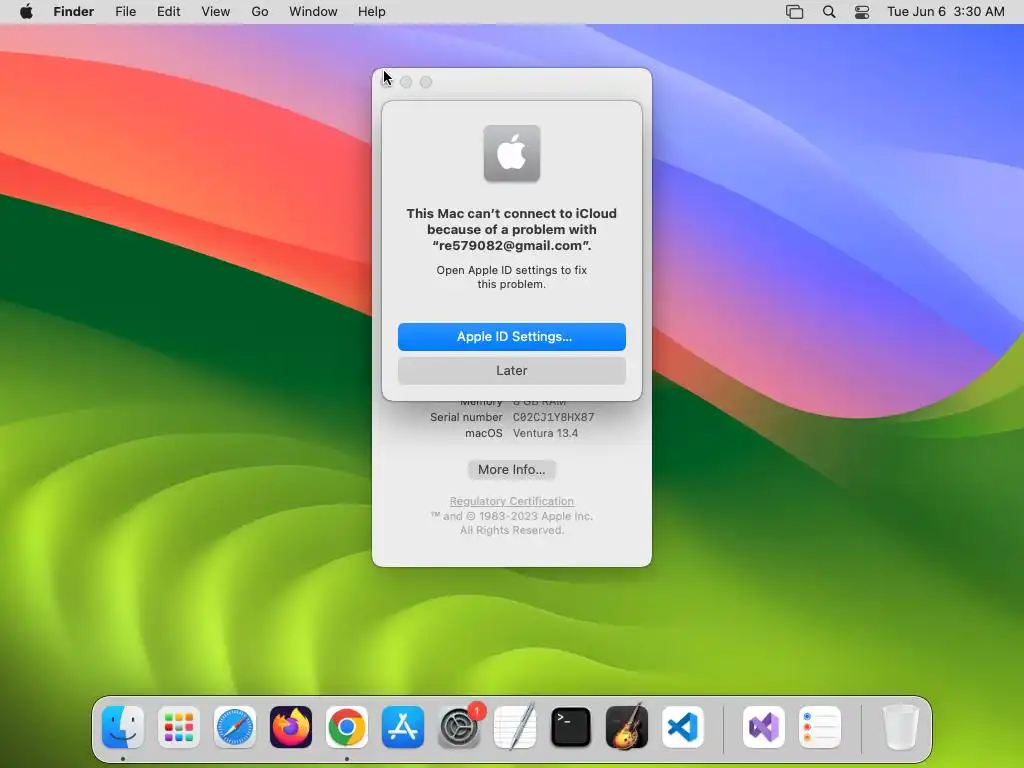The image size is (1024, 768).
Task: Launch Google Chrome from the Dock
Action: coord(347,727)
